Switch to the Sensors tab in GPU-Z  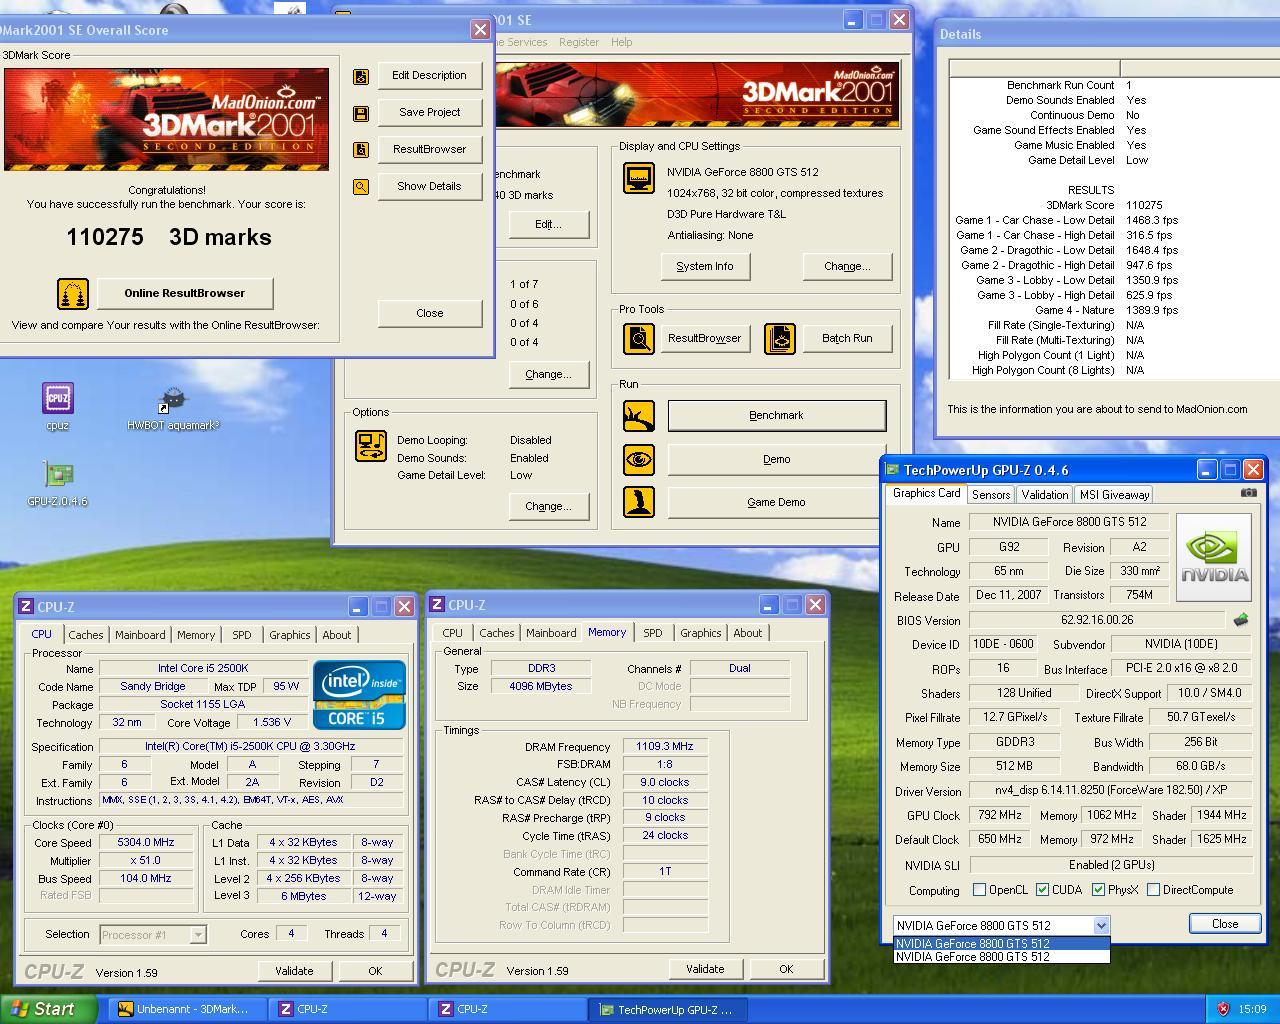click(991, 495)
